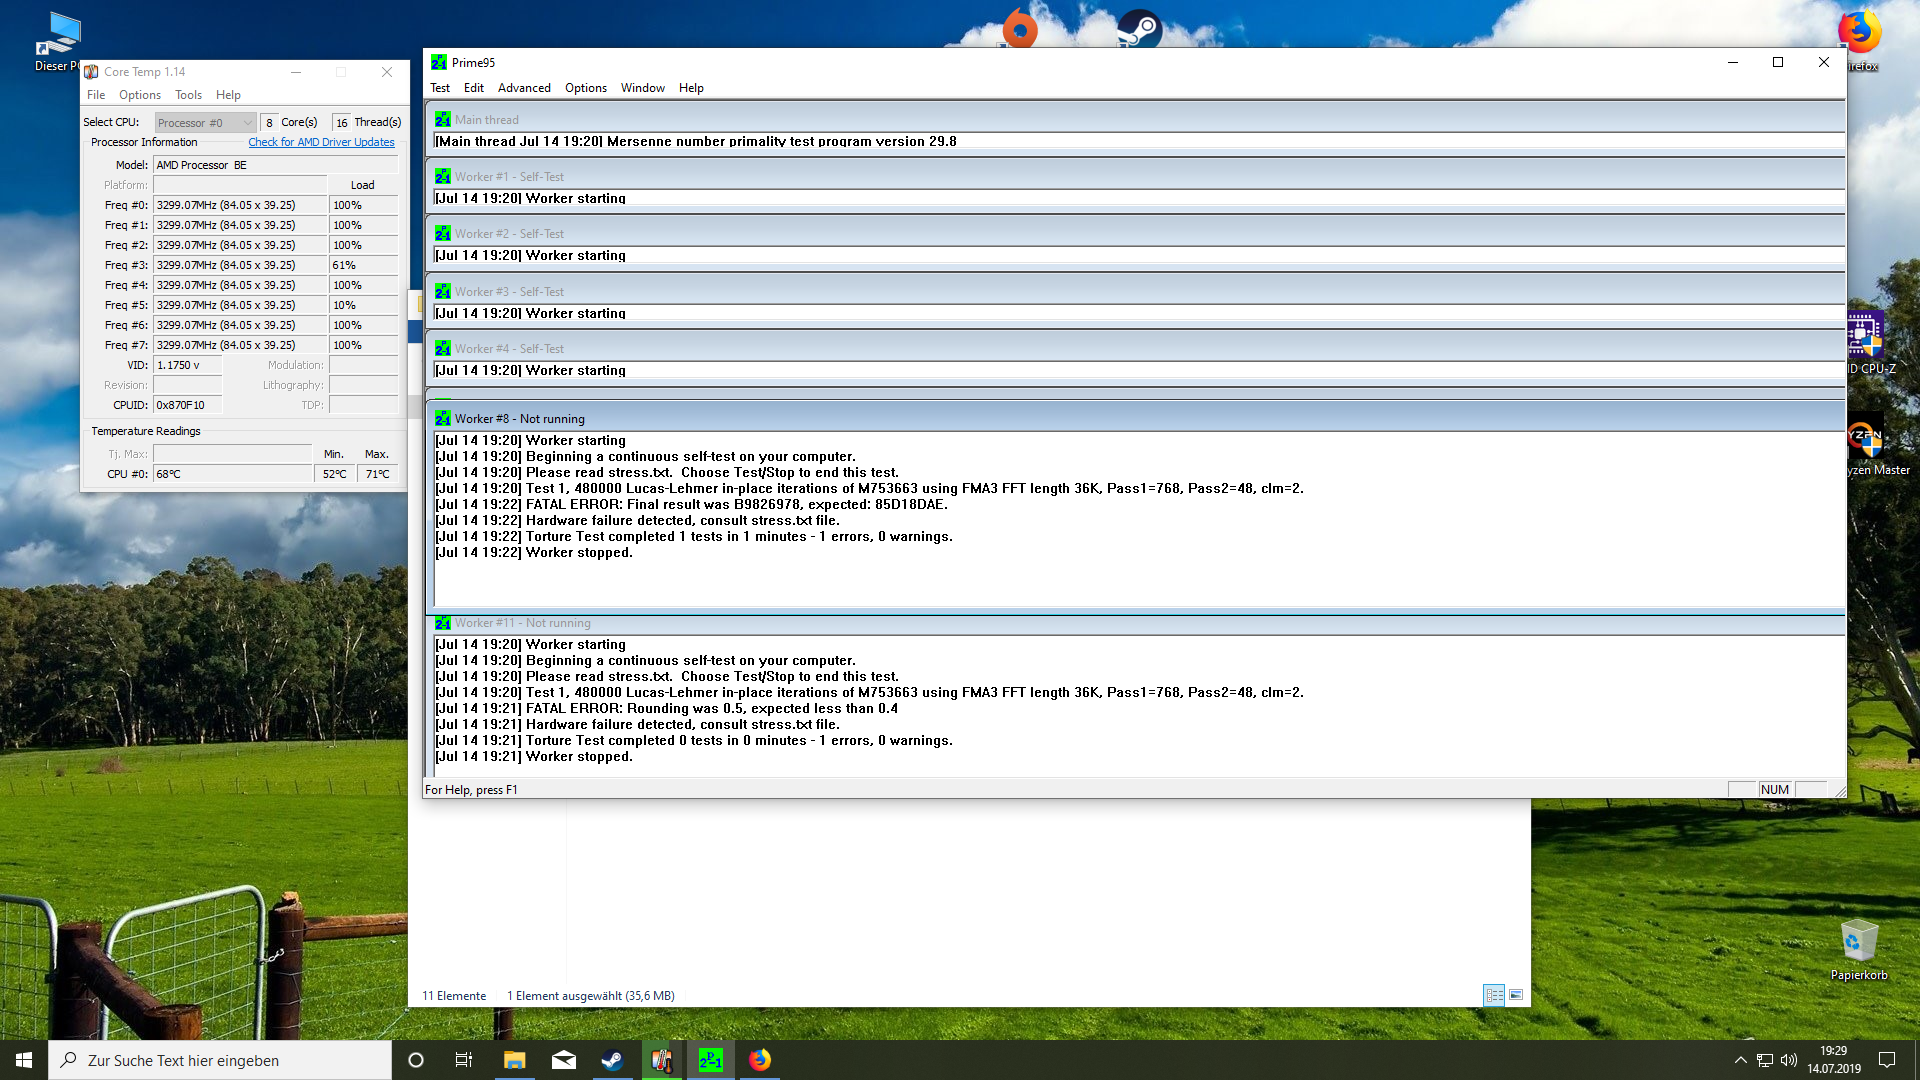Open File Explorer from taskbar

pyautogui.click(x=514, y=1060)
